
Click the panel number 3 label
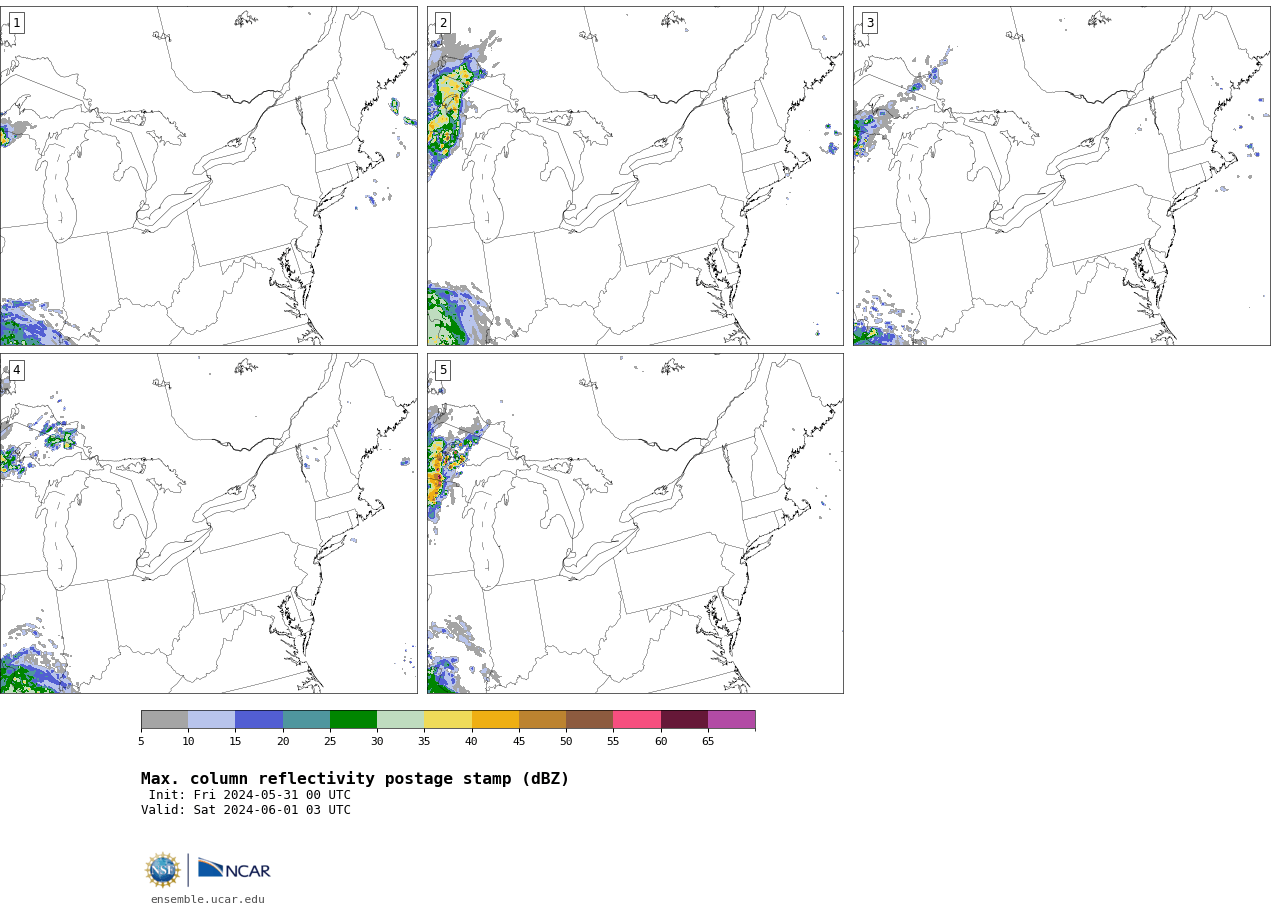[x=869, y=23]
